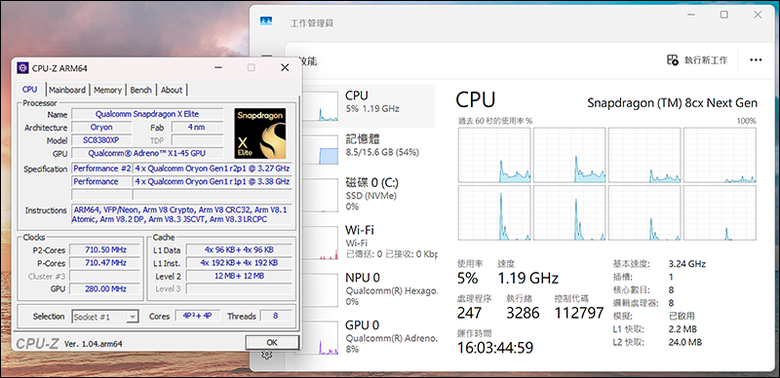Viewport: 780px width, 378px height.
Task: Click the L2 cache 24.0 MB value
Action: [x=685, y=342]
